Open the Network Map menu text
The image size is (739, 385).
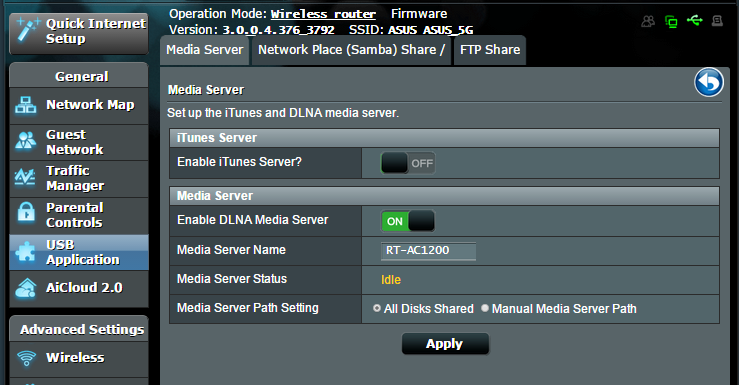click(x=90, y=105)
